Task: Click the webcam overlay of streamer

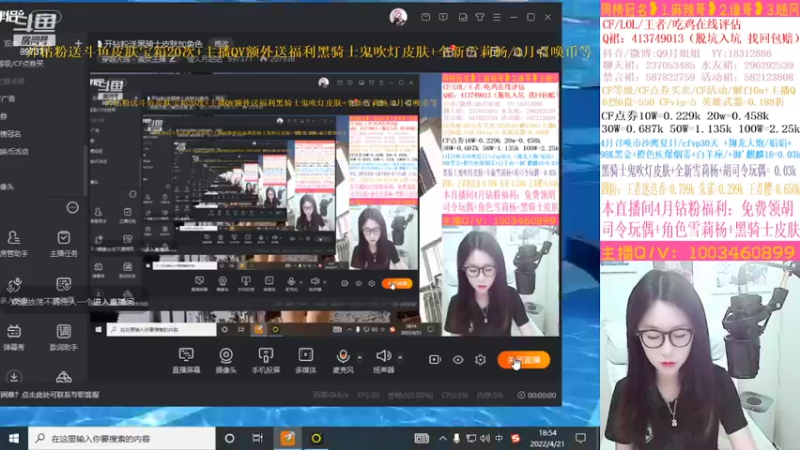Action: coord(700,356)
